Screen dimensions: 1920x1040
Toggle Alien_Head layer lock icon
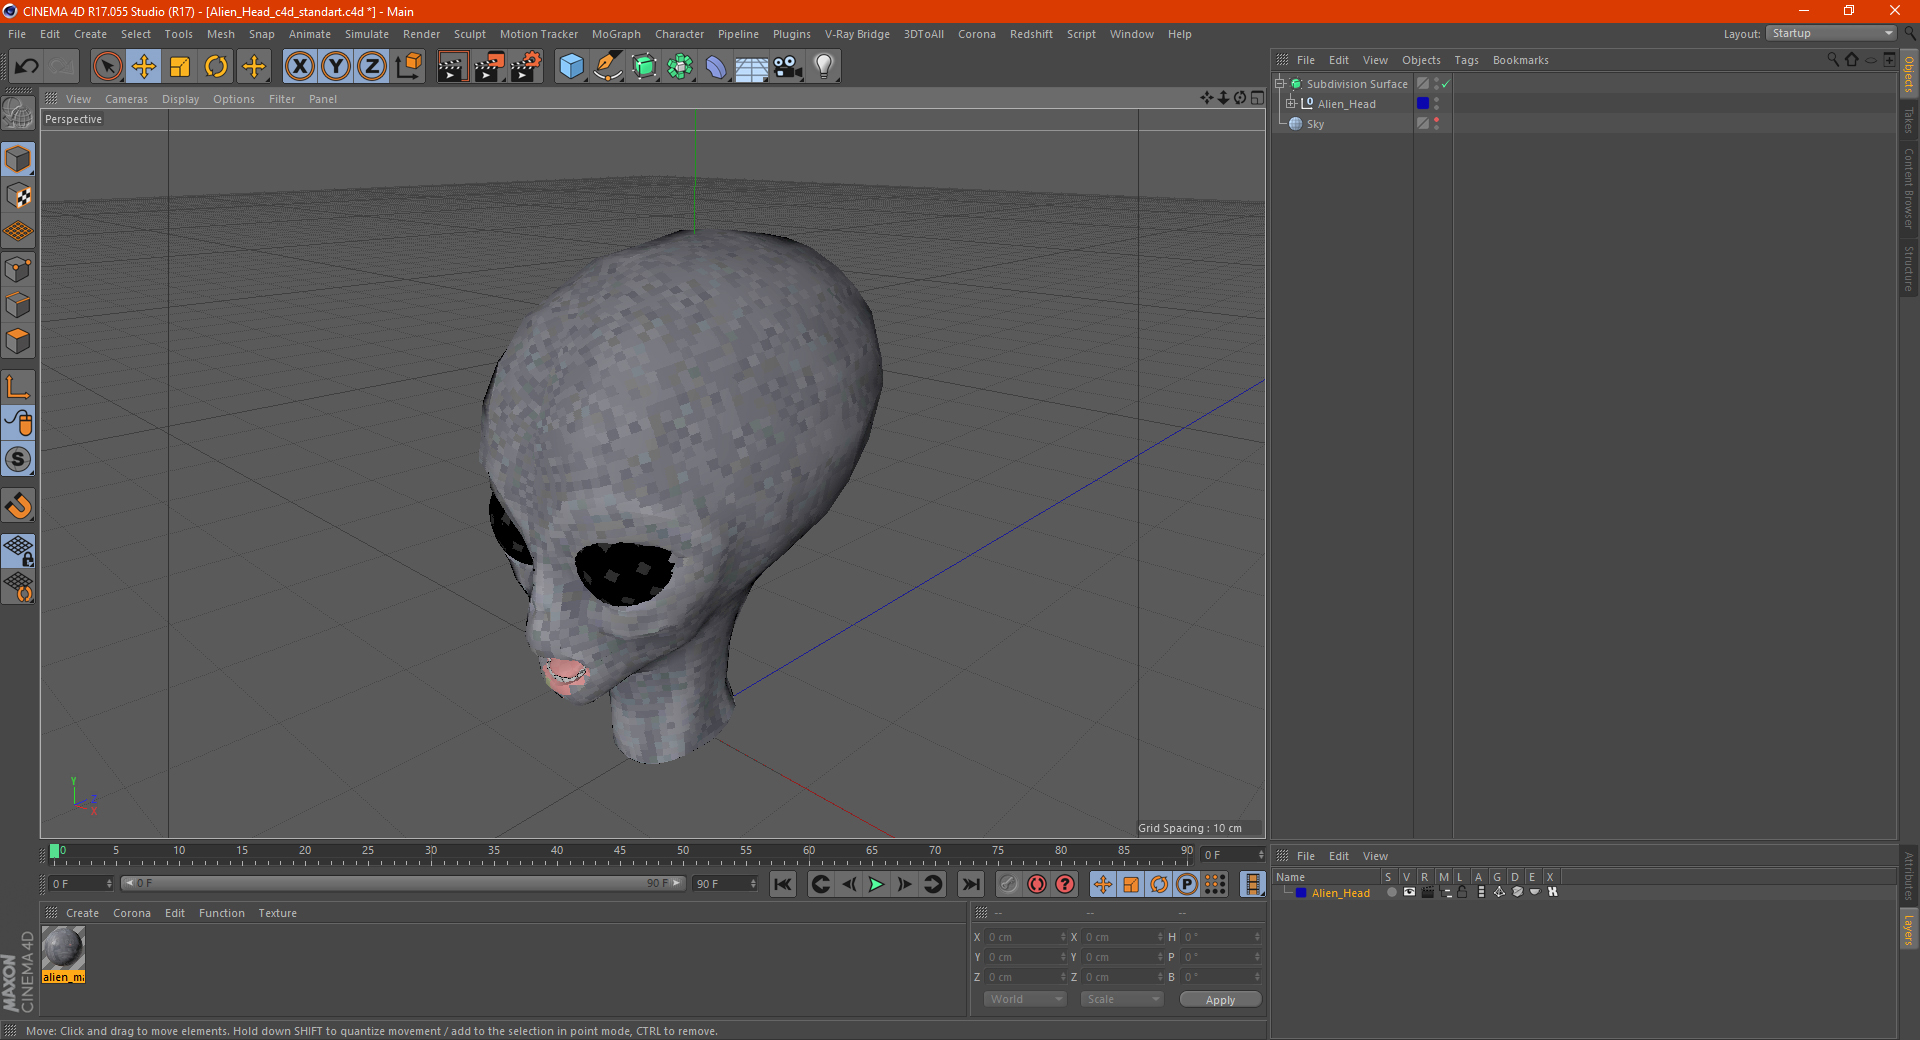[1462, 893]
